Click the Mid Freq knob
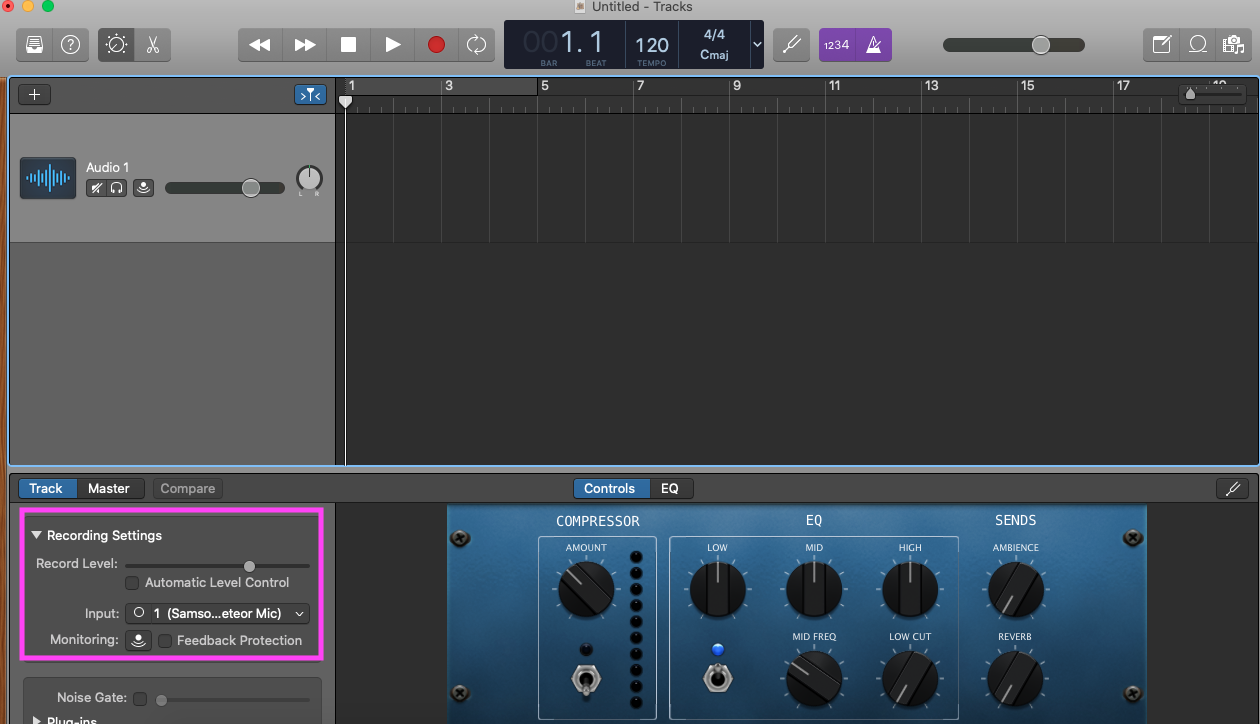The image size is (1260, 724). tap(814, 677)
